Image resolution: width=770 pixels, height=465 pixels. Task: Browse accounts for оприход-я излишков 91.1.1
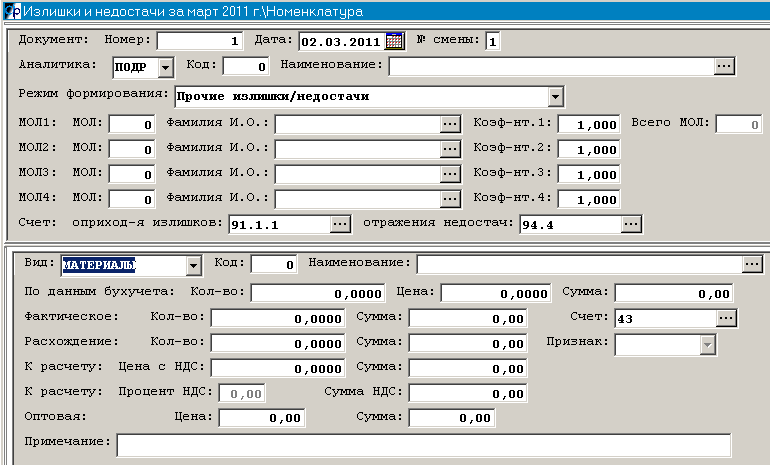coord(341,224)
